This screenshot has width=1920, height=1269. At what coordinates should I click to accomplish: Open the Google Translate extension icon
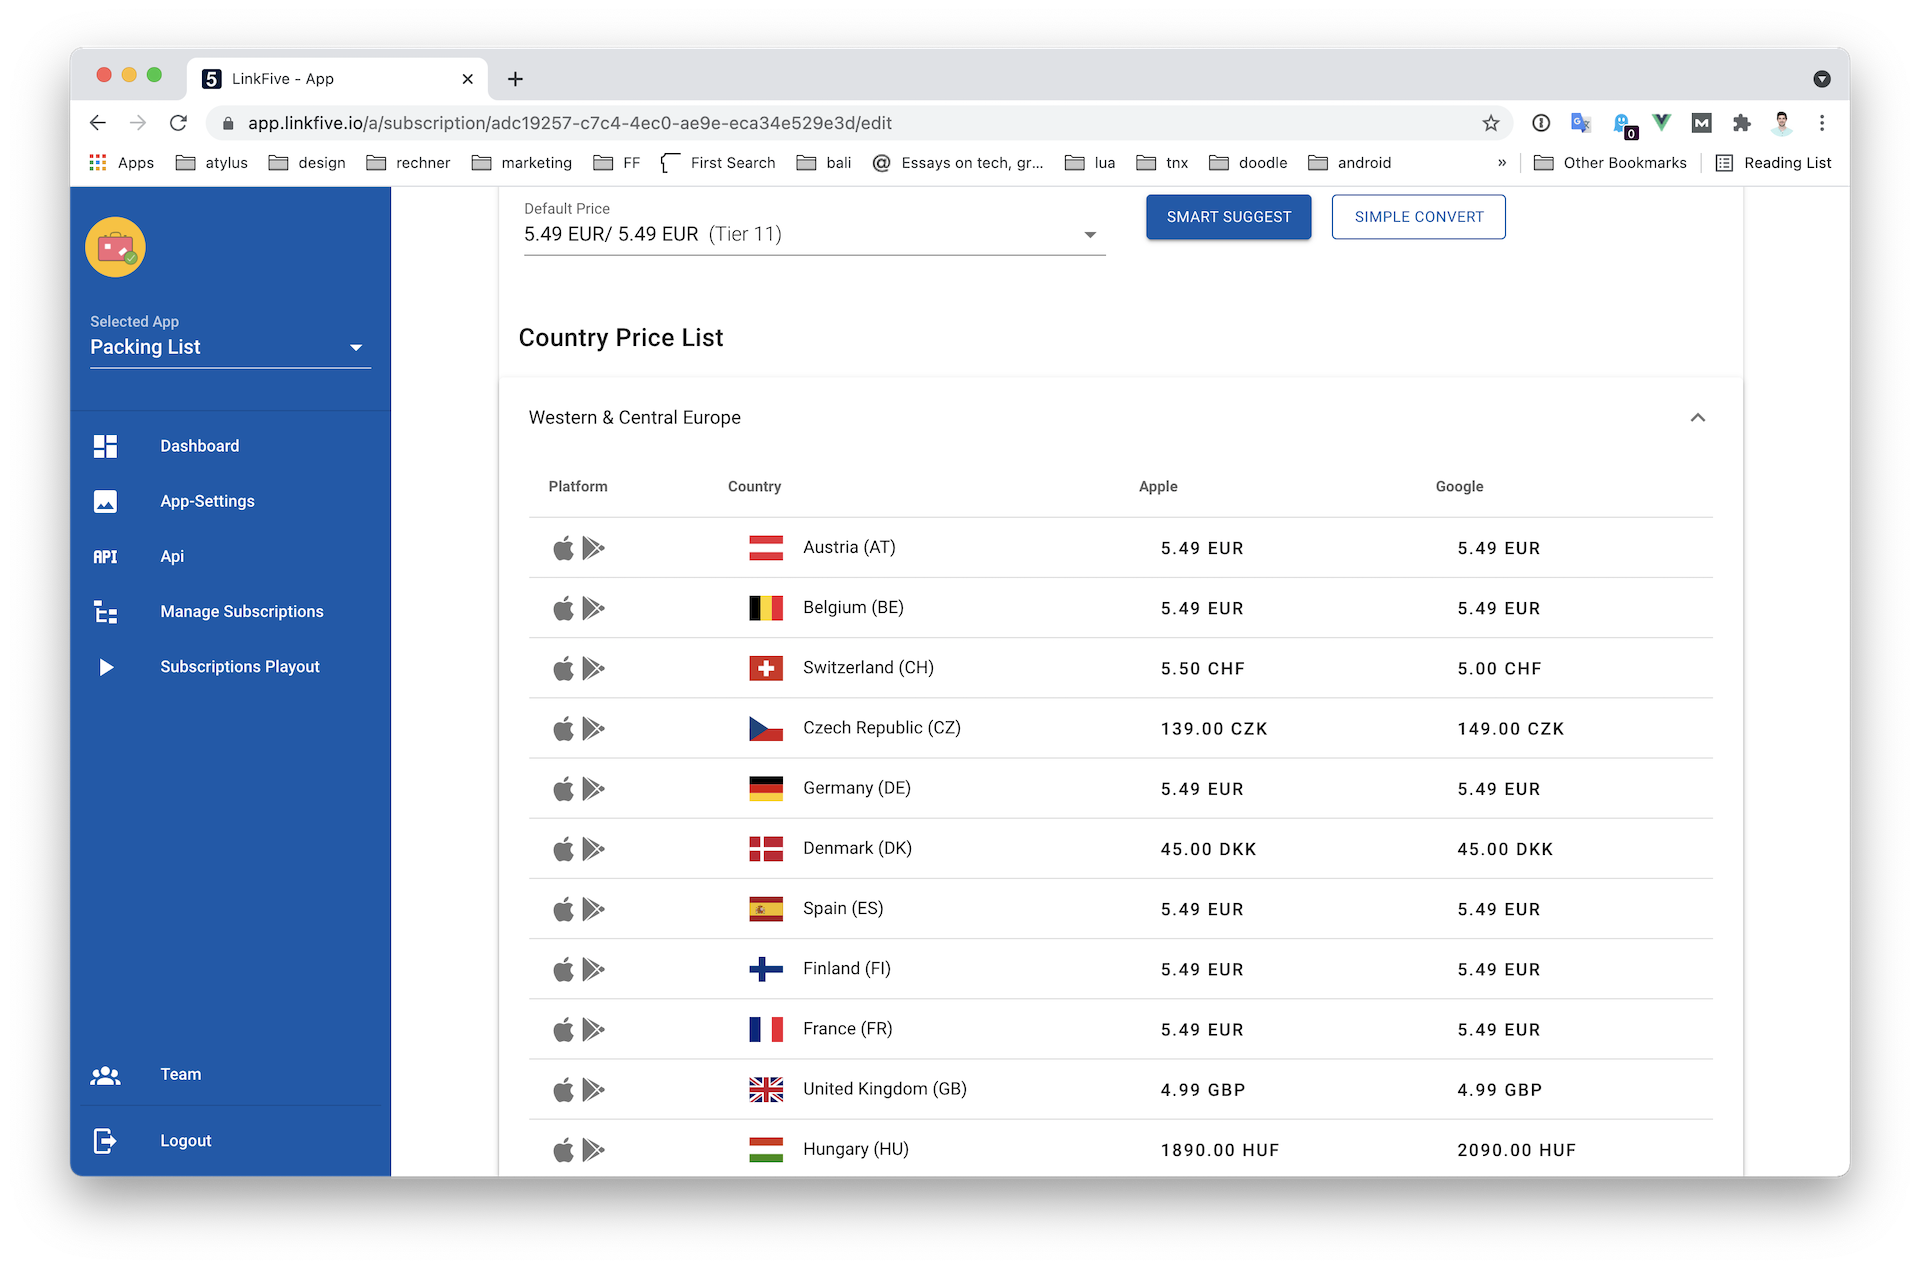[1581, 123]
